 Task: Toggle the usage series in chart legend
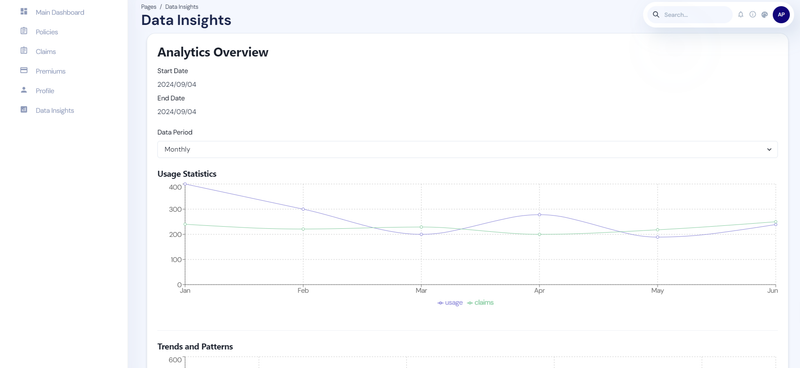coord(450,303)
